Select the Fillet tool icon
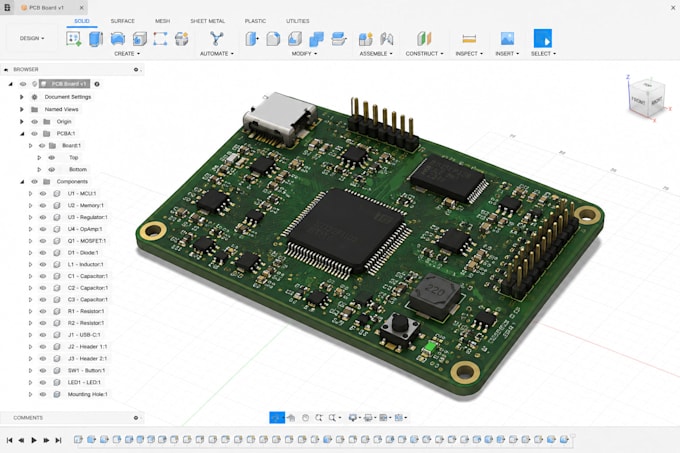The image size is (680, 453). click(x=273, y=39)
